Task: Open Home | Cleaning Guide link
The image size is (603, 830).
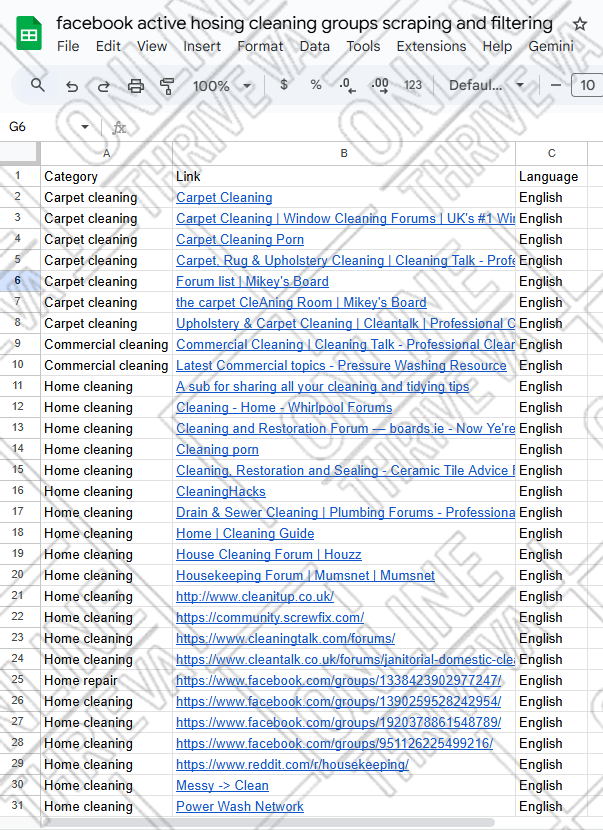Action: [245, 533]
